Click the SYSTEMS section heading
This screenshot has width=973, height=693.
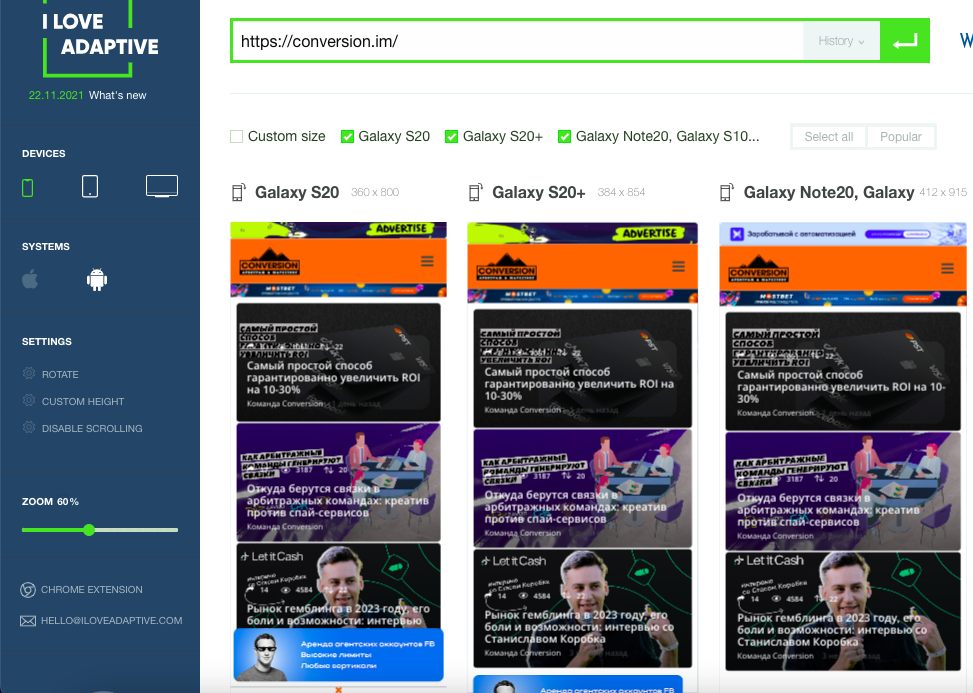(x=46, y=246)
